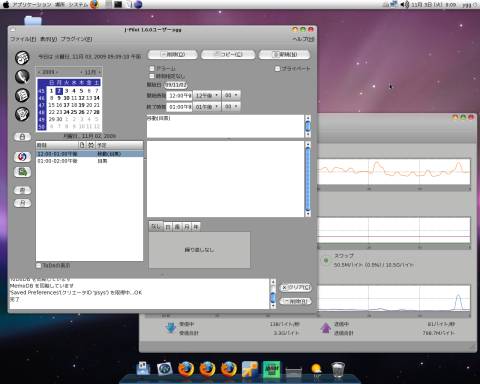Open the weather sun icon in dock
Viewport: 480px width, 384px height.
(316, 369)
